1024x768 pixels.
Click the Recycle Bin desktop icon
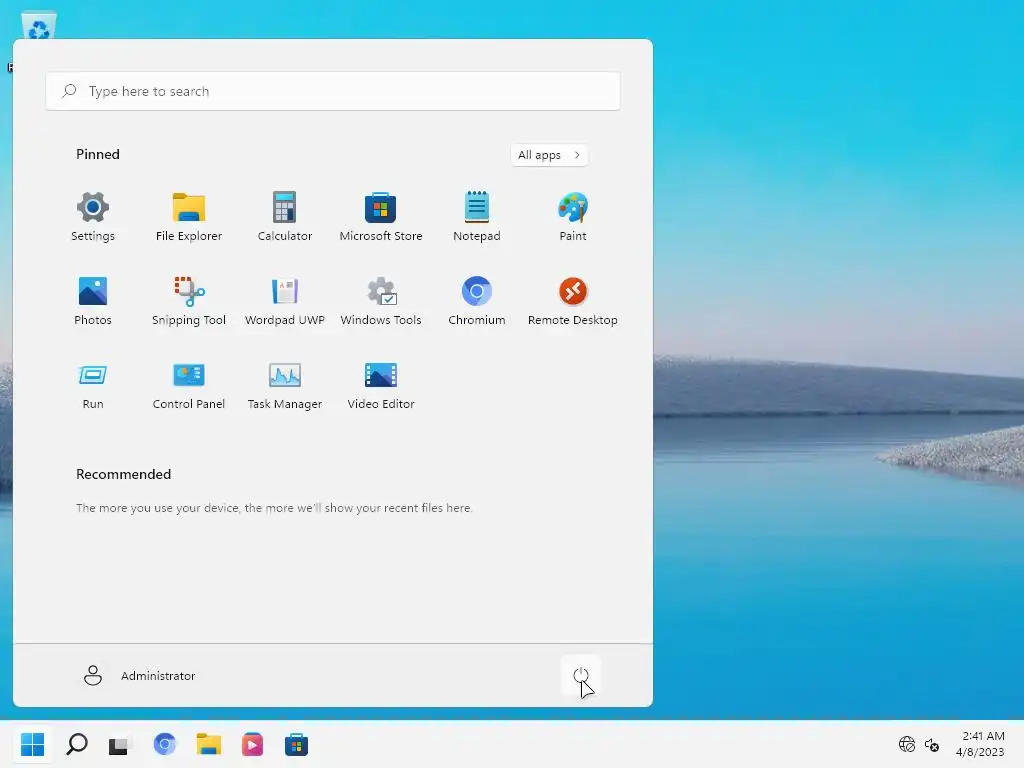[39, 26]
